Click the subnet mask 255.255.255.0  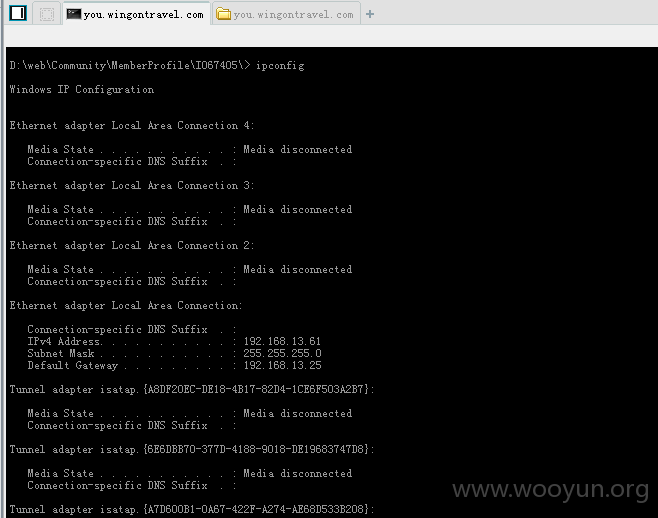(x=282, y=353)
